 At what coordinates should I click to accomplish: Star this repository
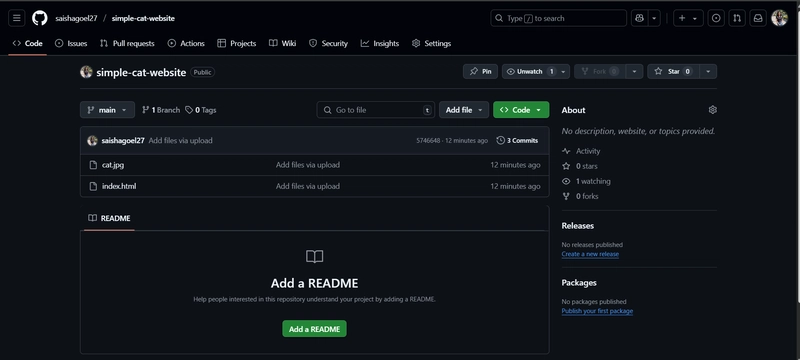[673, 71]
